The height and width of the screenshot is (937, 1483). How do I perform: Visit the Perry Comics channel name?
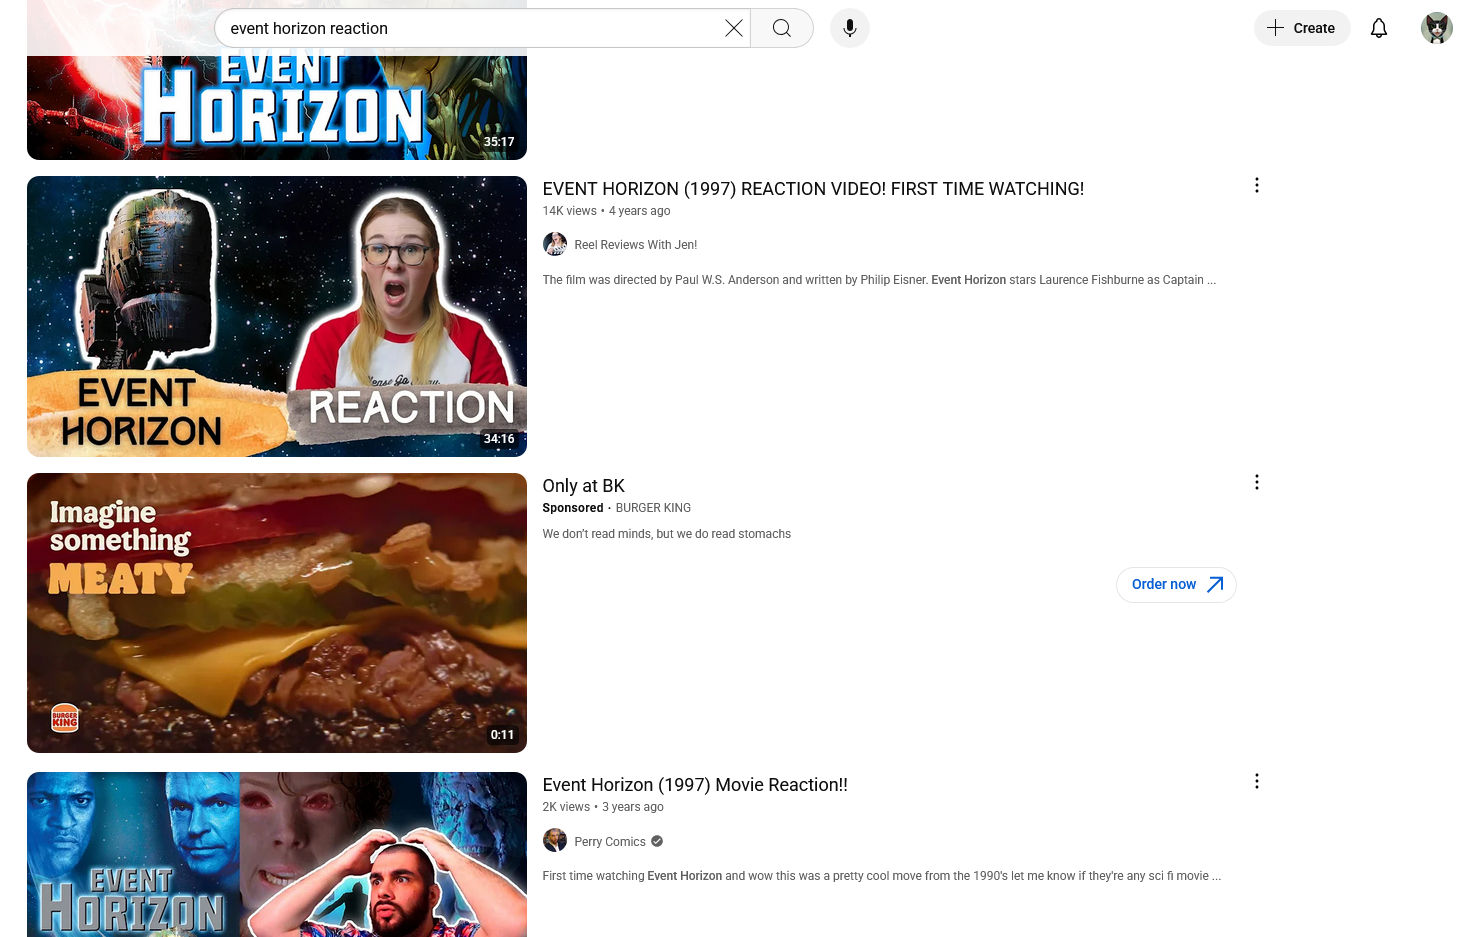pos(610,842)
